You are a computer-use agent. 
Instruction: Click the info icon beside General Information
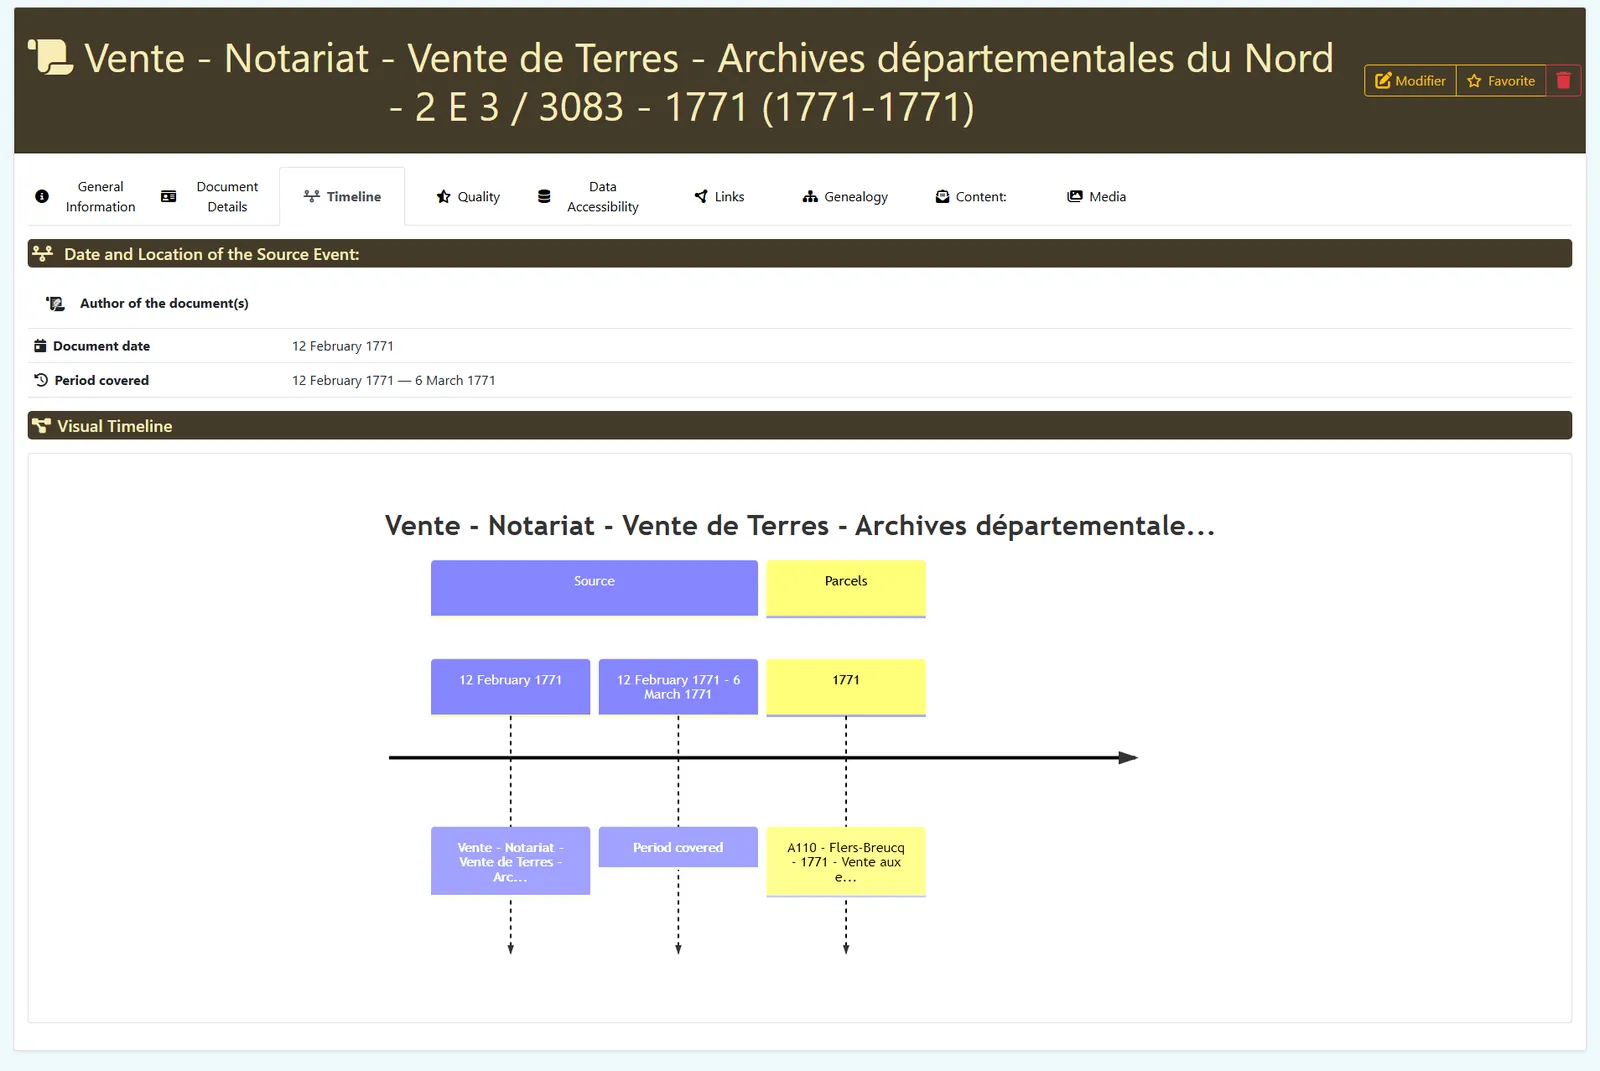coord(42,197)
